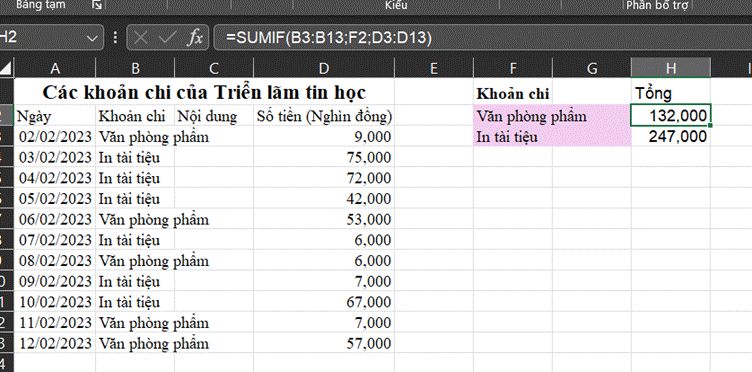Select column E header
752x372 pixels.
[434, 69]
